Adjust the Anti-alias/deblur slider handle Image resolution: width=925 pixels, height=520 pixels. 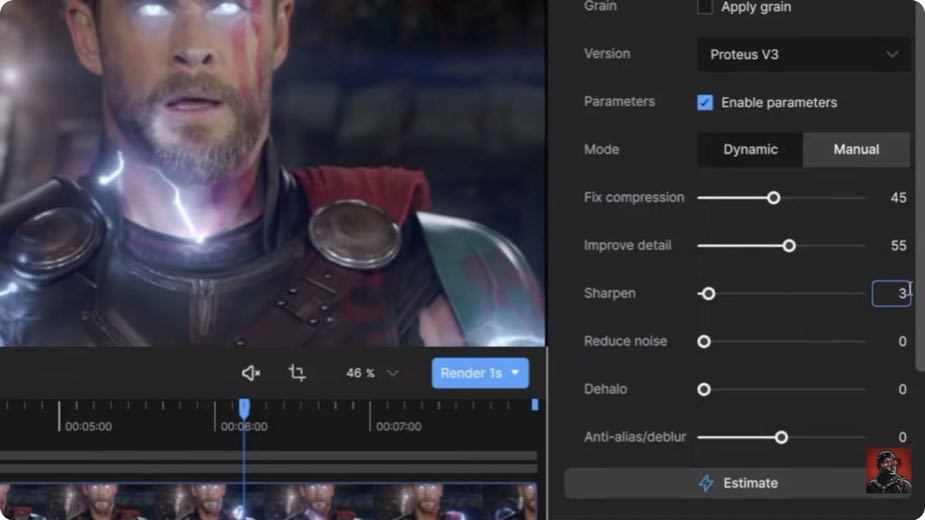781,437
